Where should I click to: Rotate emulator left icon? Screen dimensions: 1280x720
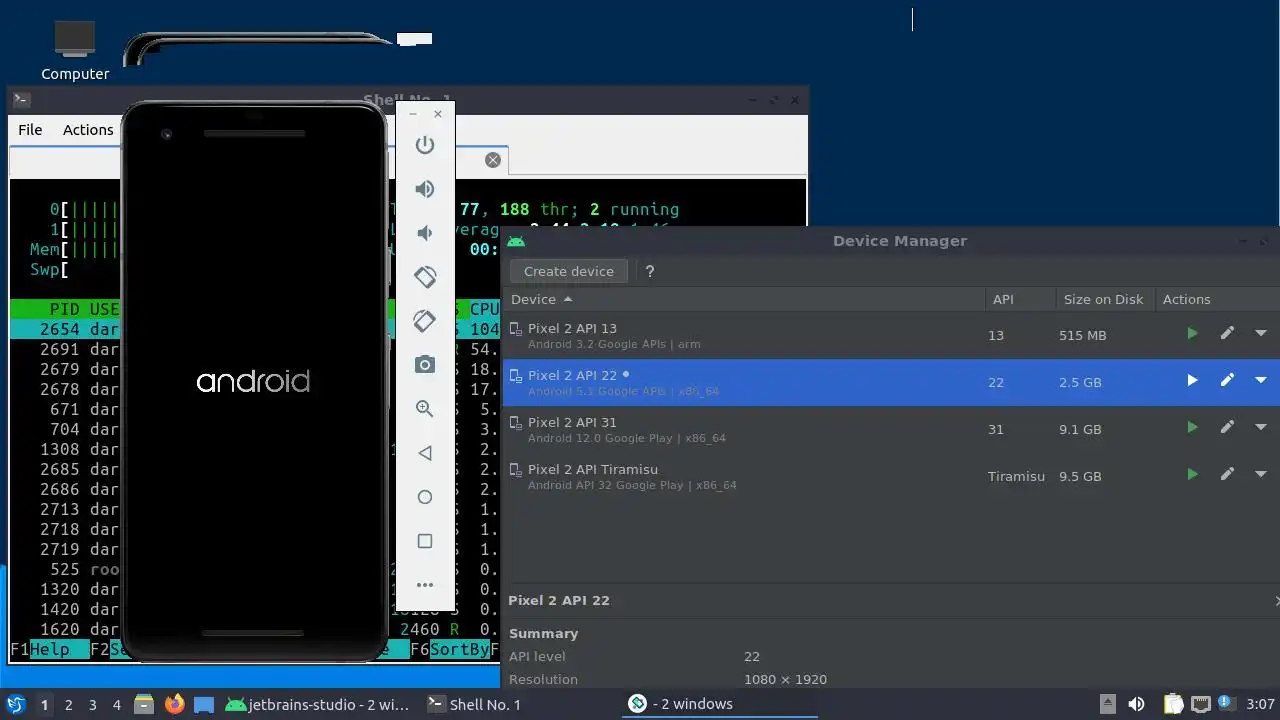425,277
